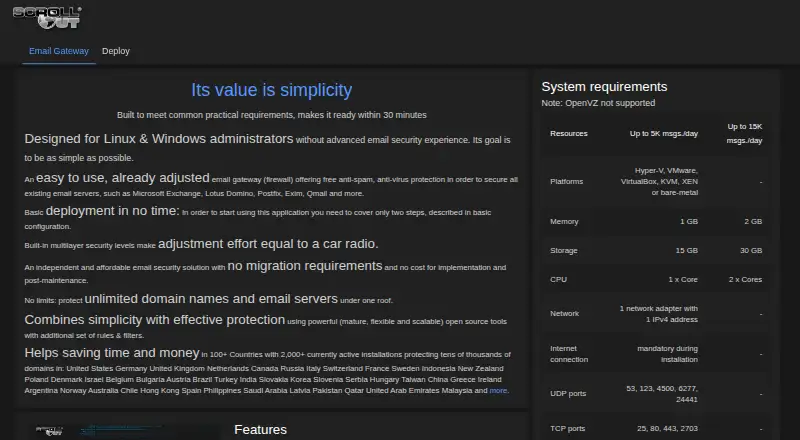This screenshot has height=440, width=800.
Task: Click the '1 GB' memory value
Action: [x=689, y=222]
